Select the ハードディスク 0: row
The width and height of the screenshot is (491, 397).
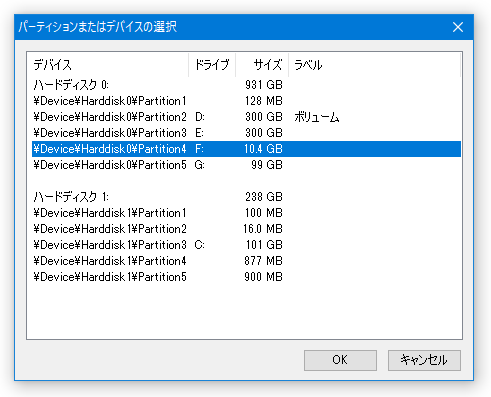(246, 85)
